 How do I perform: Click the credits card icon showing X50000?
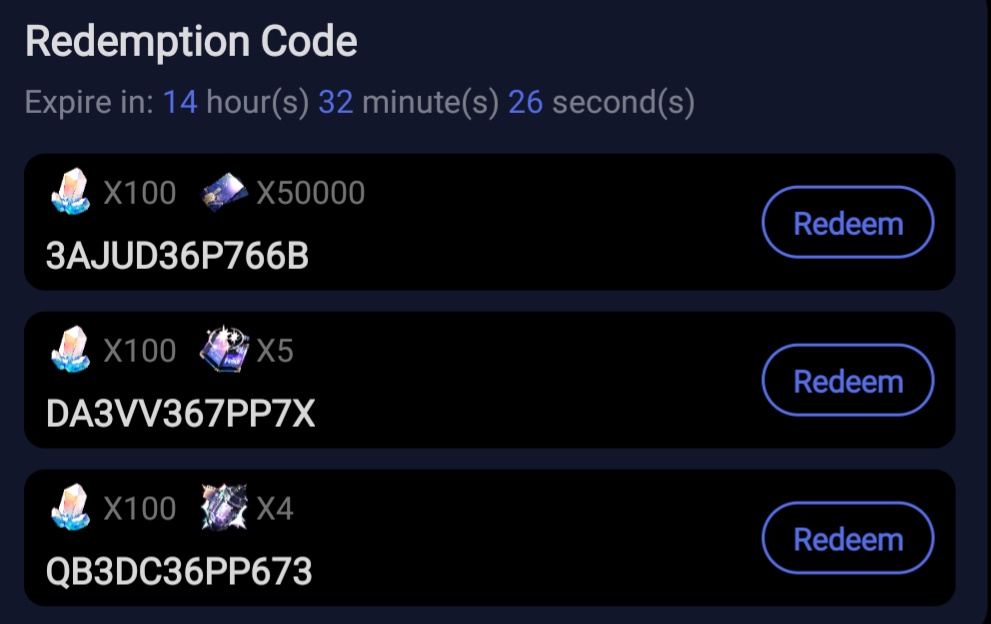(x=222, y=190)
